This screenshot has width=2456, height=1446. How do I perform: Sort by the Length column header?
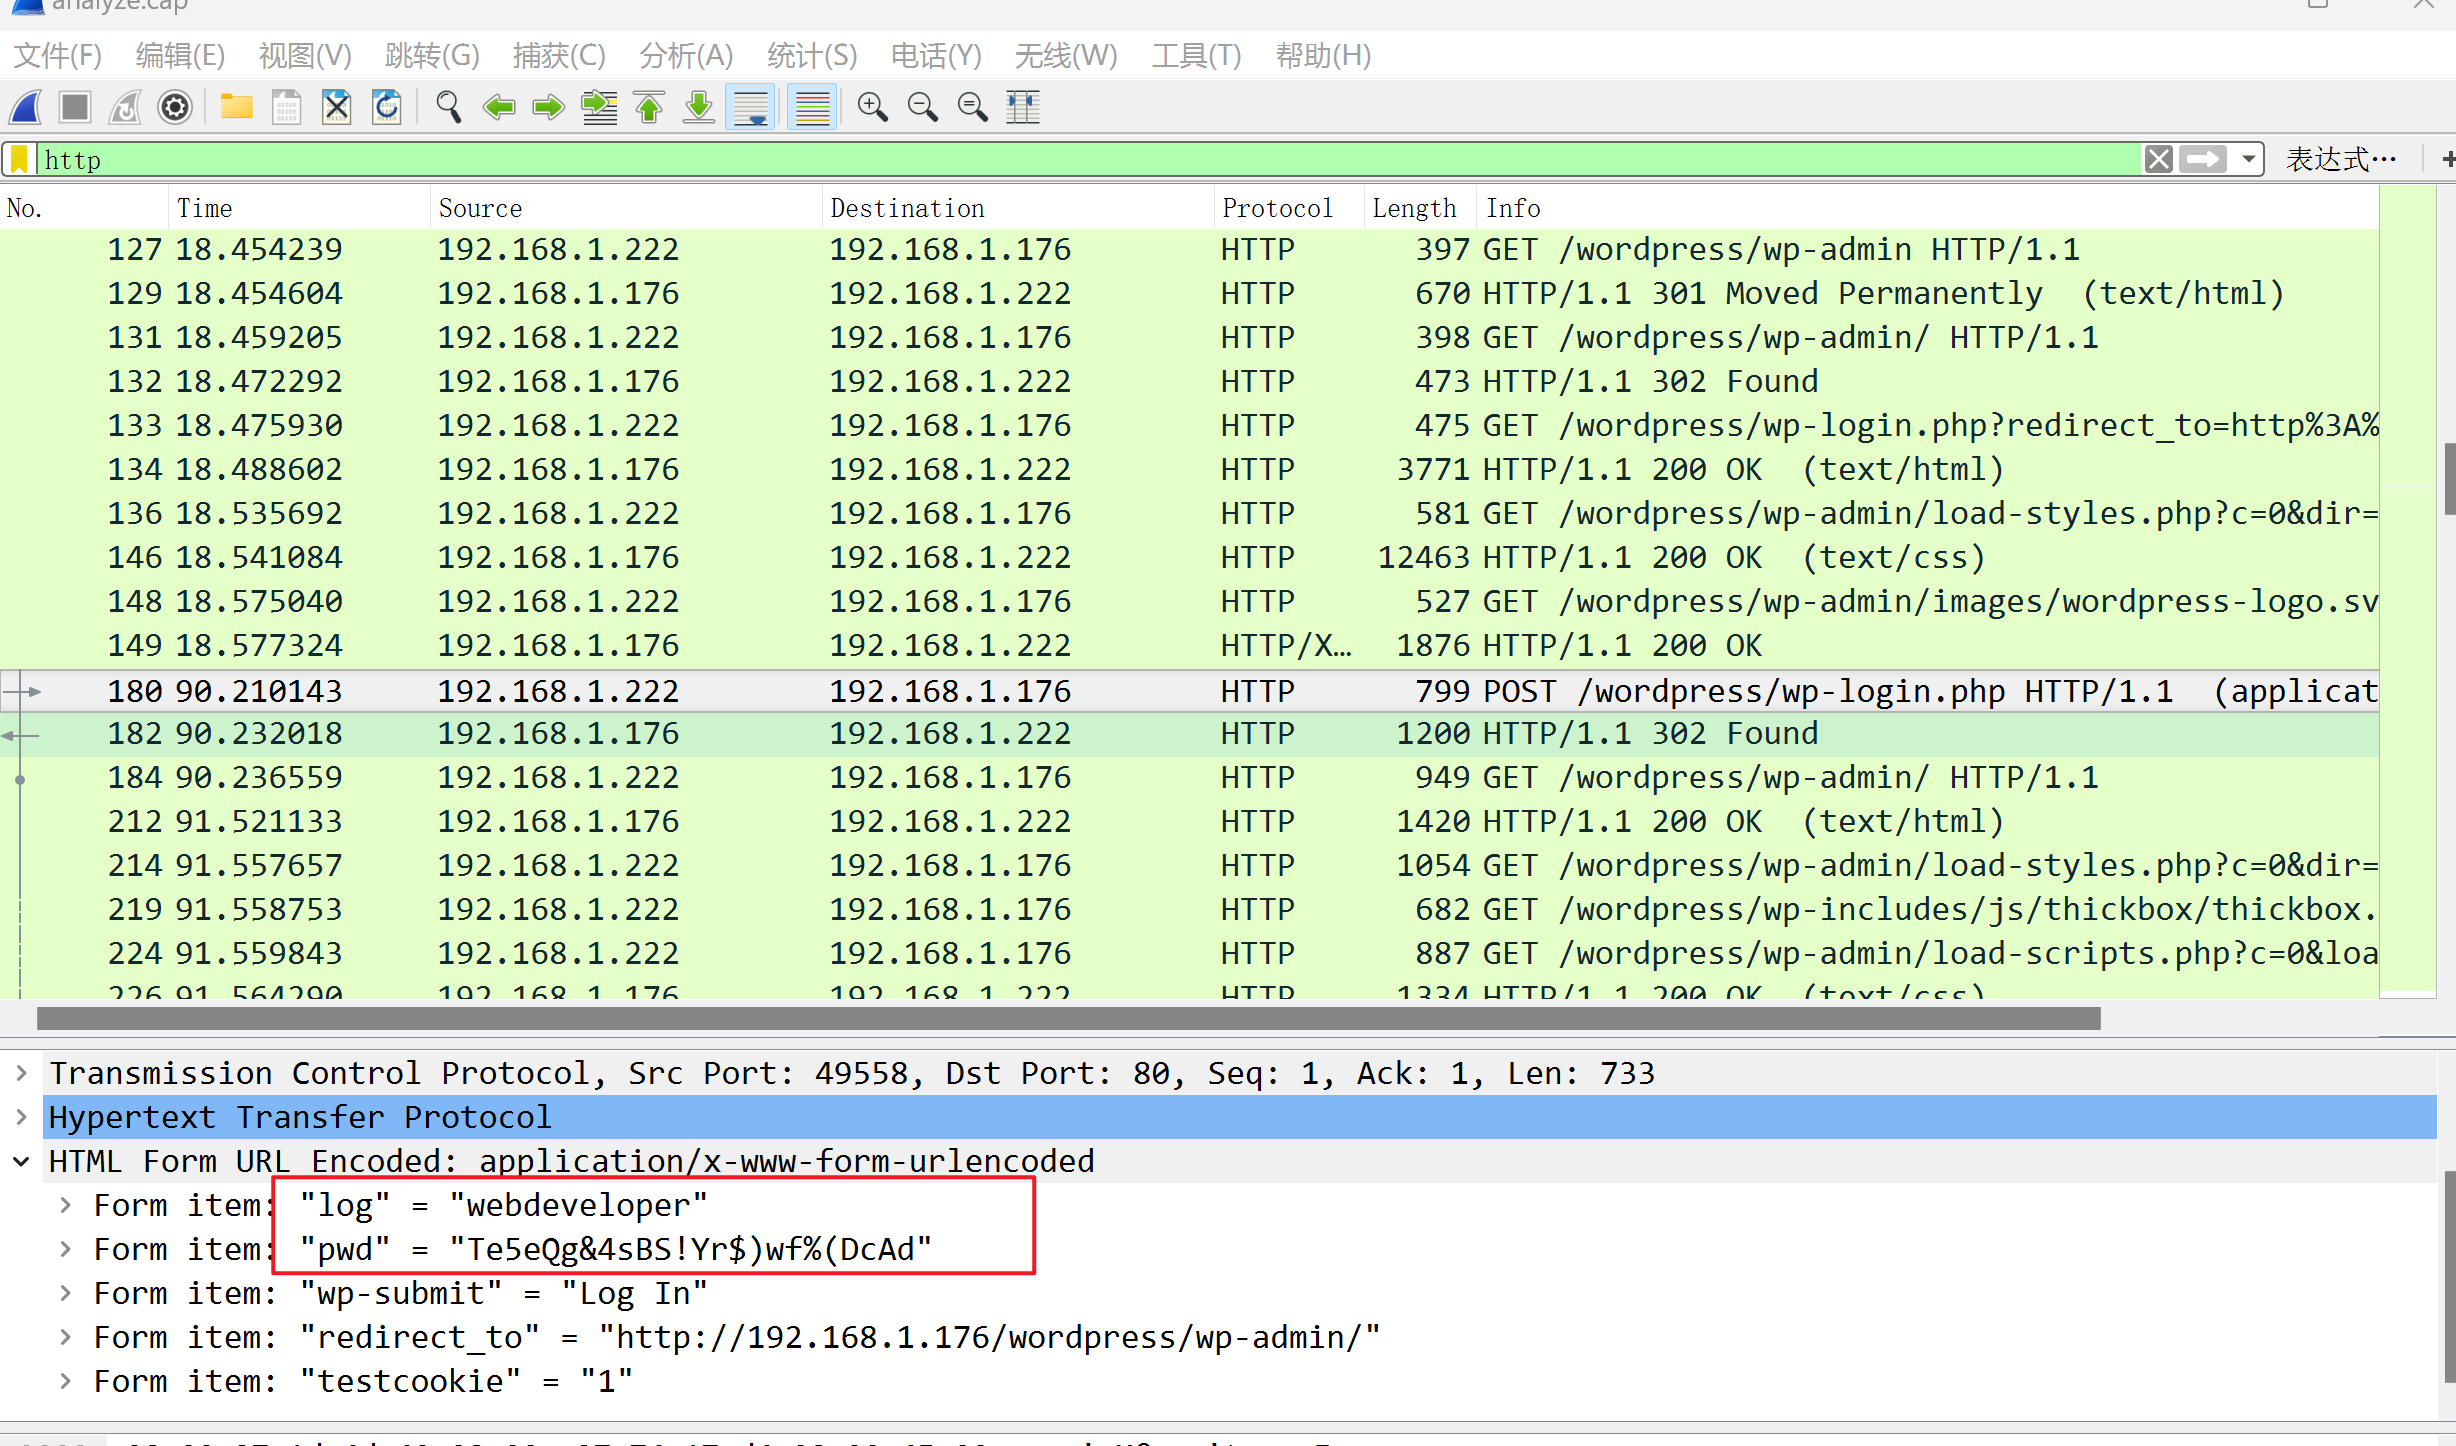point(1421,208)
